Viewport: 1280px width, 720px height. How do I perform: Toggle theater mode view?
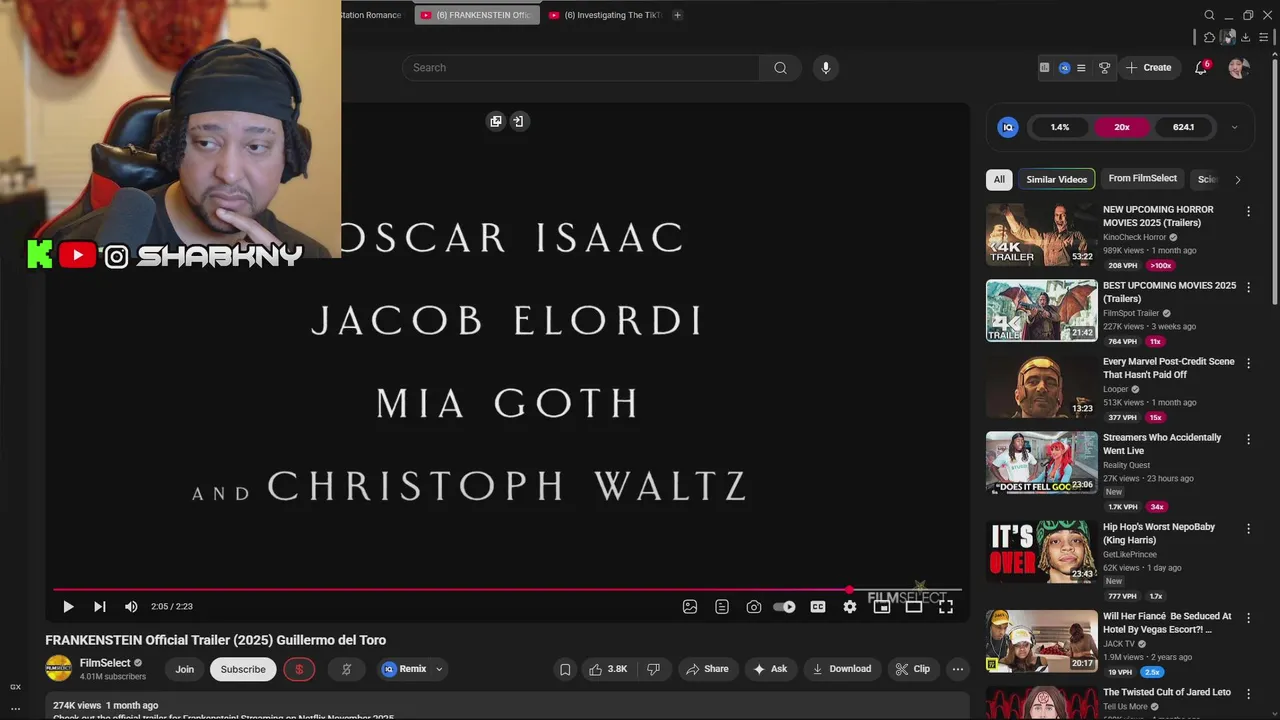point(913,606)
